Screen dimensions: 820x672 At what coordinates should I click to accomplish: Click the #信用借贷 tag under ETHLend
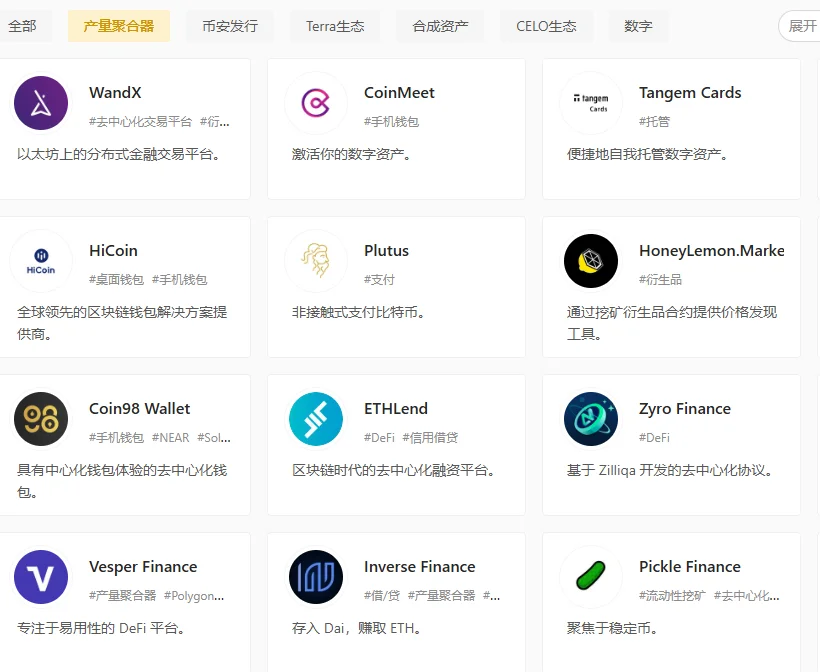coord(430,438)
